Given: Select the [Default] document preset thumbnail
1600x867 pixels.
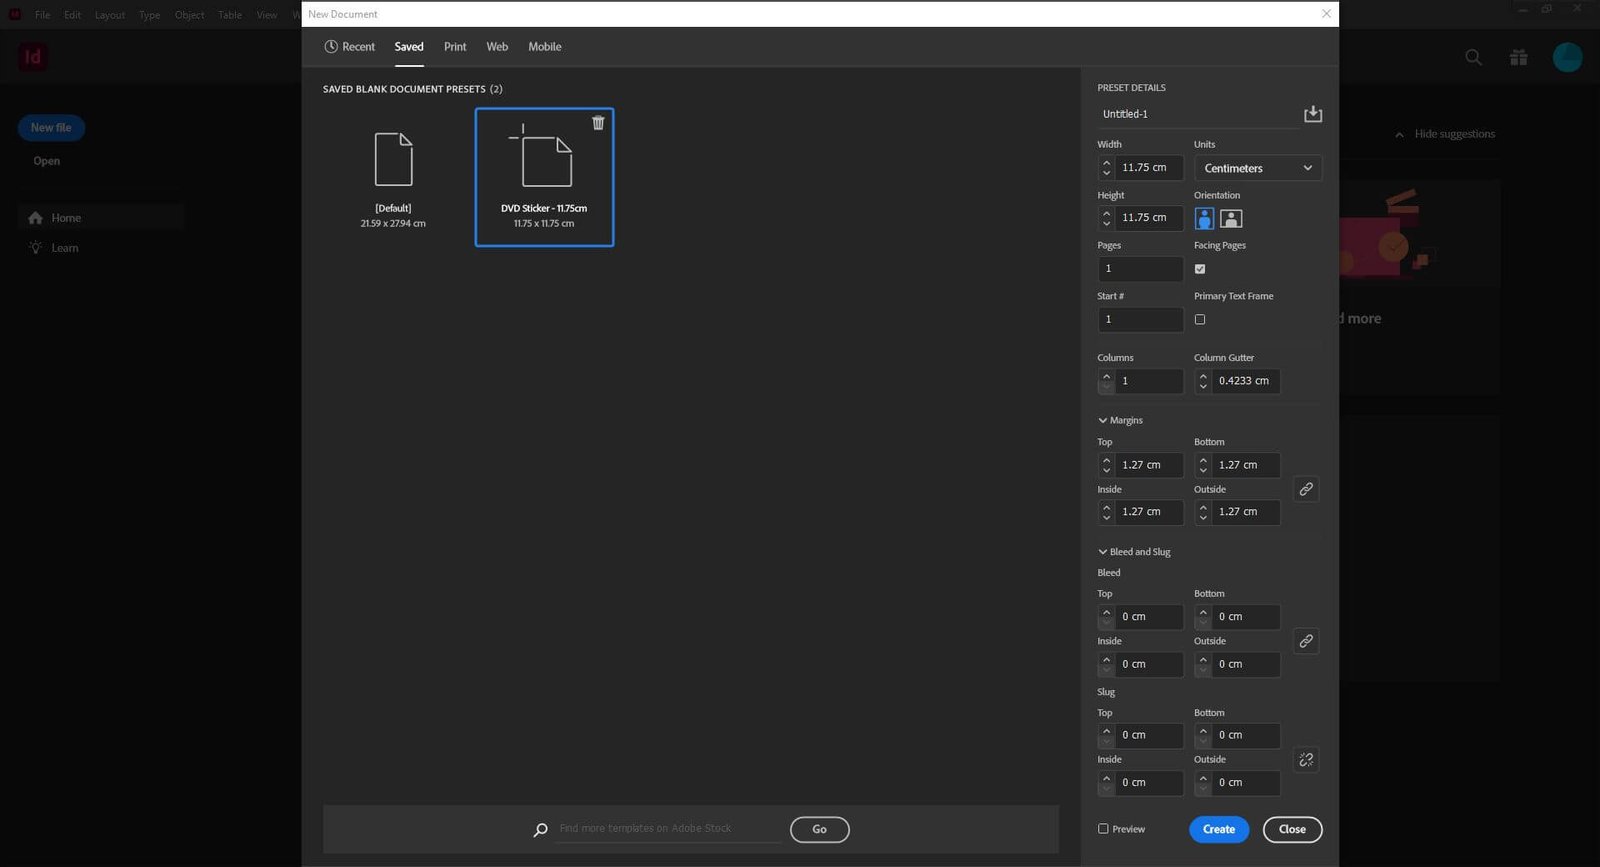Looking at the screenshot, I should coord(393,178).
